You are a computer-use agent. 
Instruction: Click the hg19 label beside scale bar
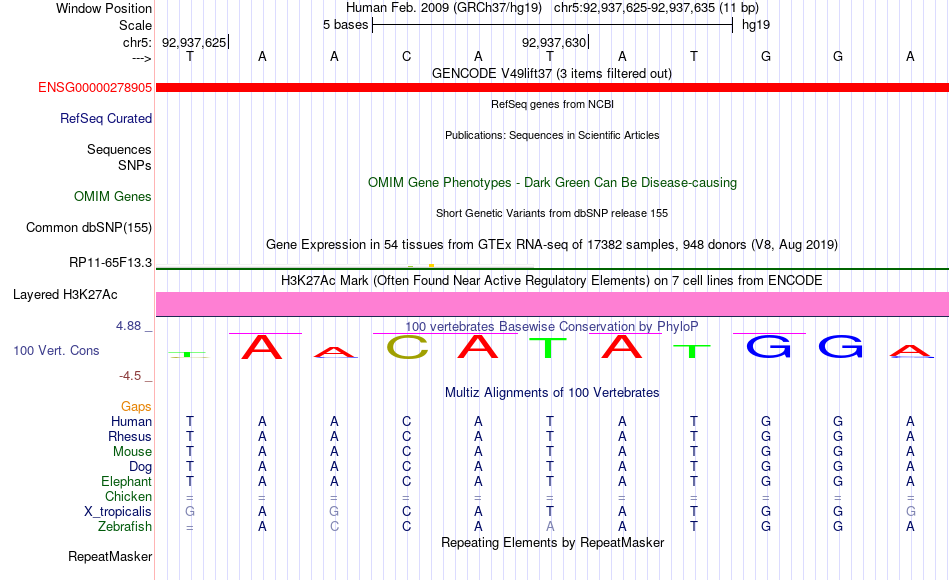coord(756,25)
